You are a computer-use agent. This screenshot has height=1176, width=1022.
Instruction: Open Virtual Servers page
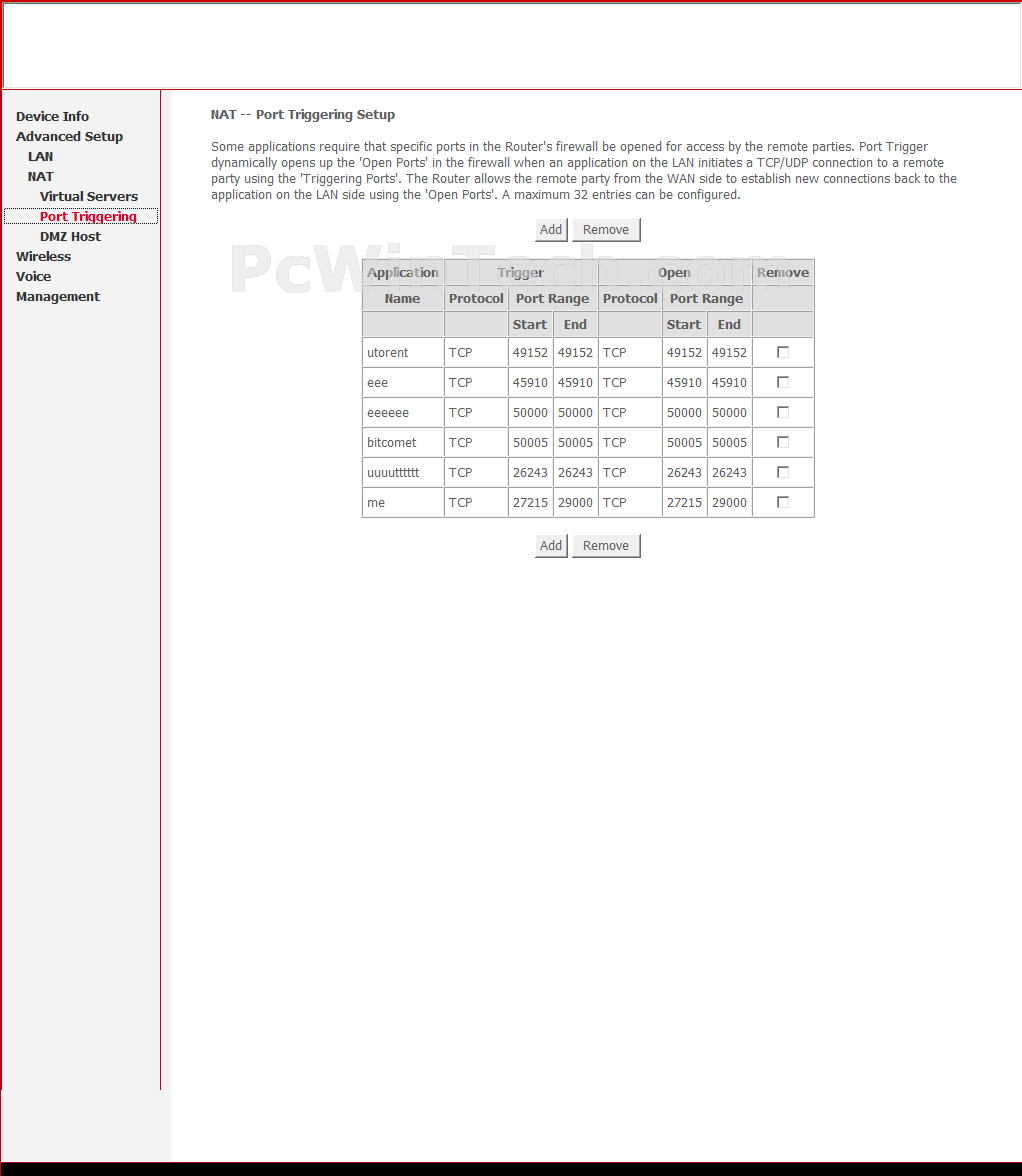pos(88,196)
